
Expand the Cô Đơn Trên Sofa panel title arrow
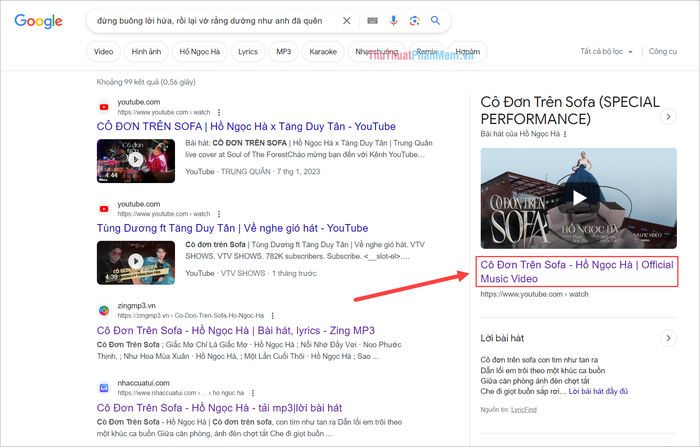[x=668, y=117]
